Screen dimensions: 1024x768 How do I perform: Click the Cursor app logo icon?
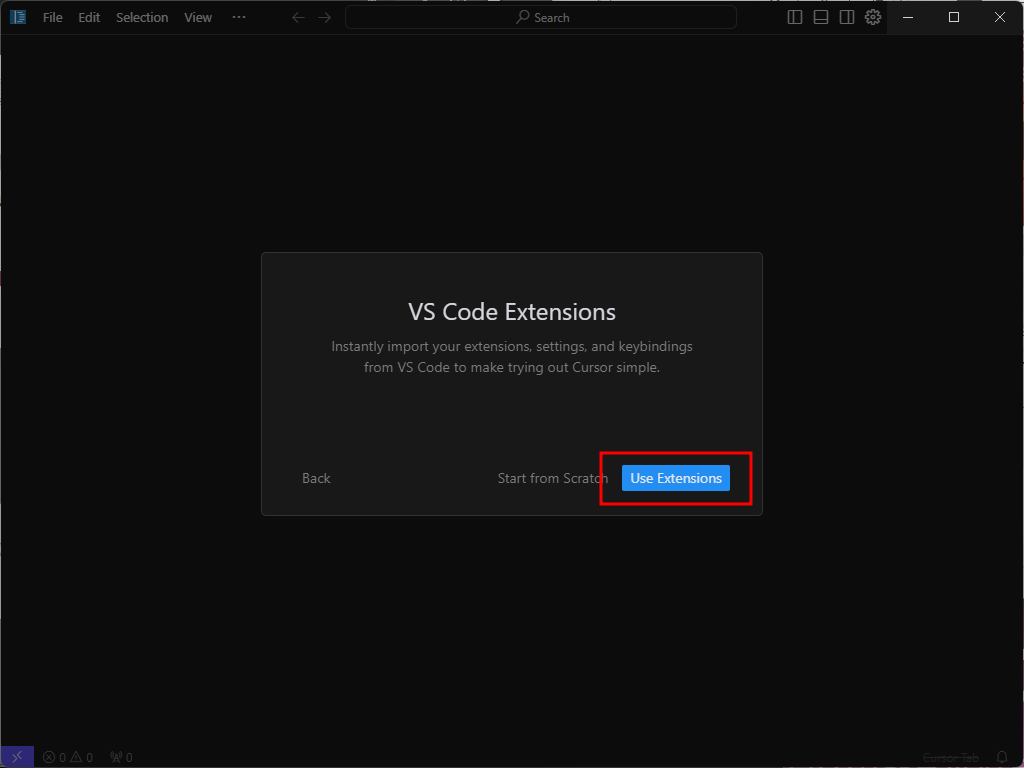point(18,17)
